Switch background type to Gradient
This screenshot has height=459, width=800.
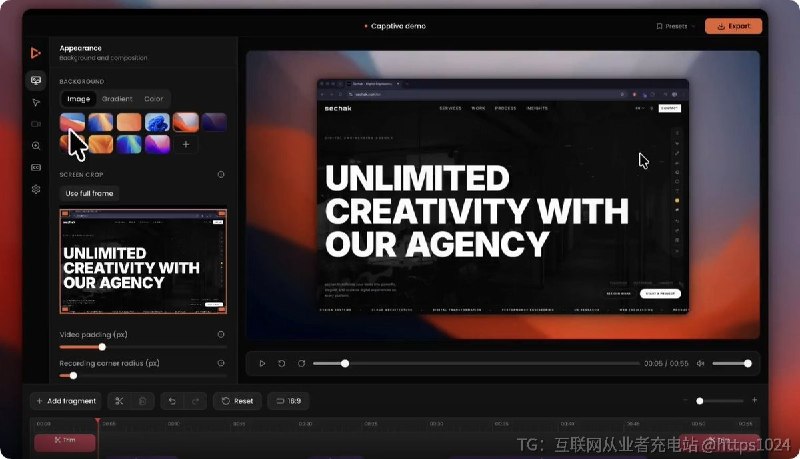pyautogui.click(x=117, y=99)
